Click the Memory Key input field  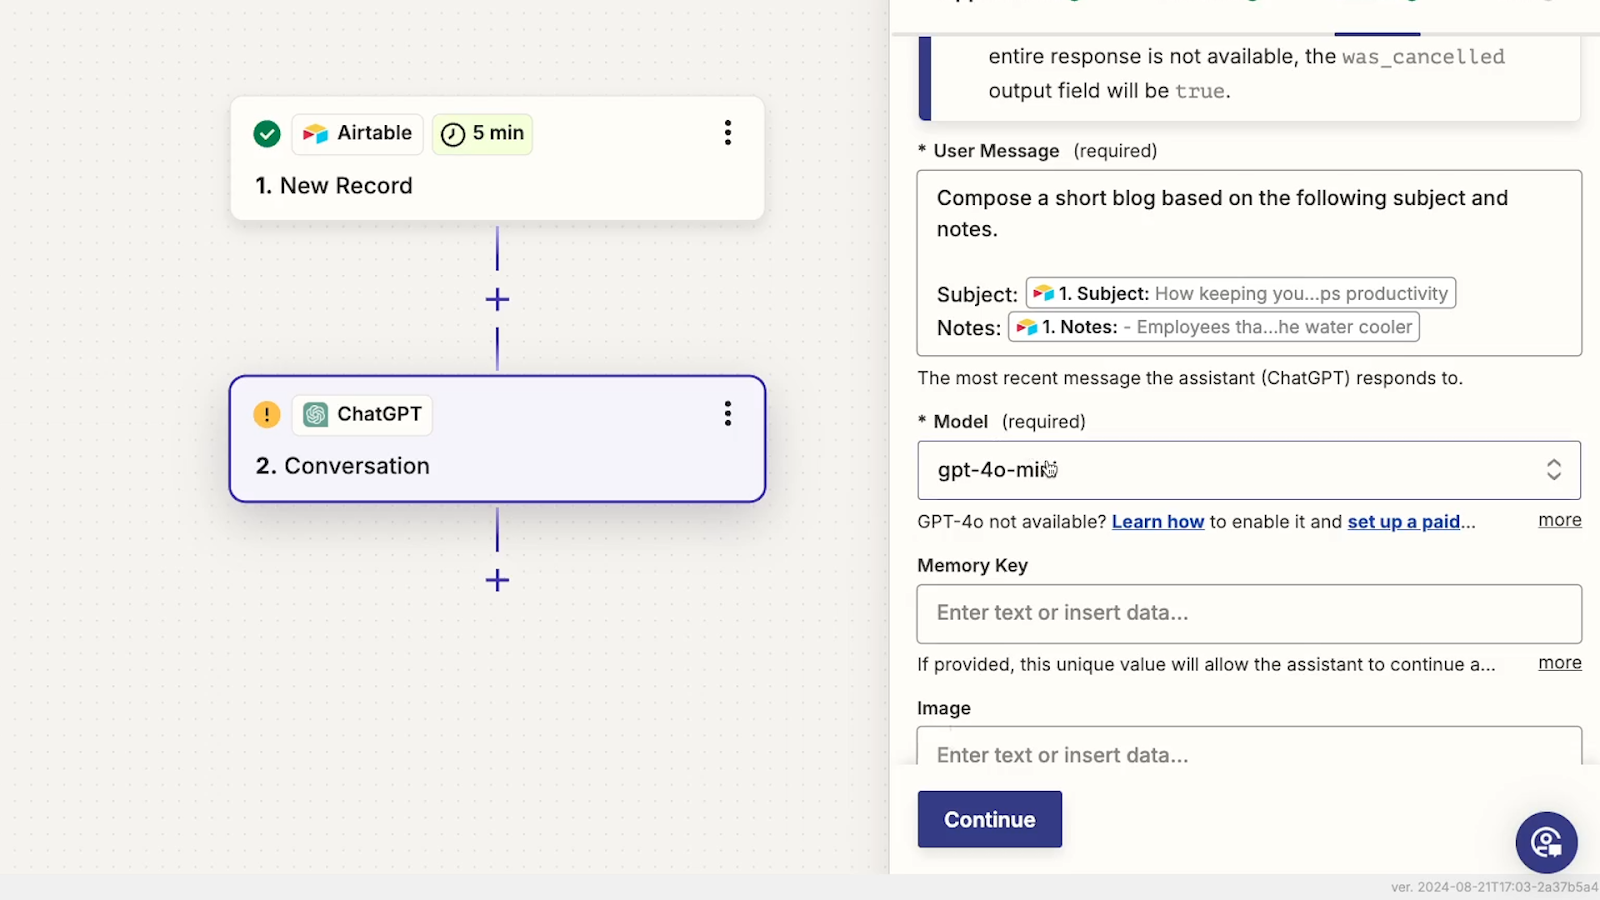tap(1249, 614)
